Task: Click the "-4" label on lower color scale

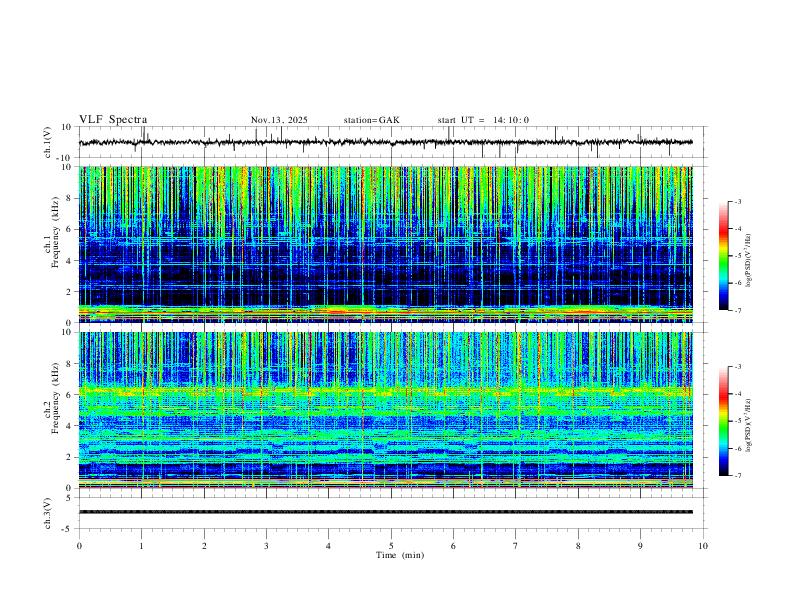Action: point(738,394)
